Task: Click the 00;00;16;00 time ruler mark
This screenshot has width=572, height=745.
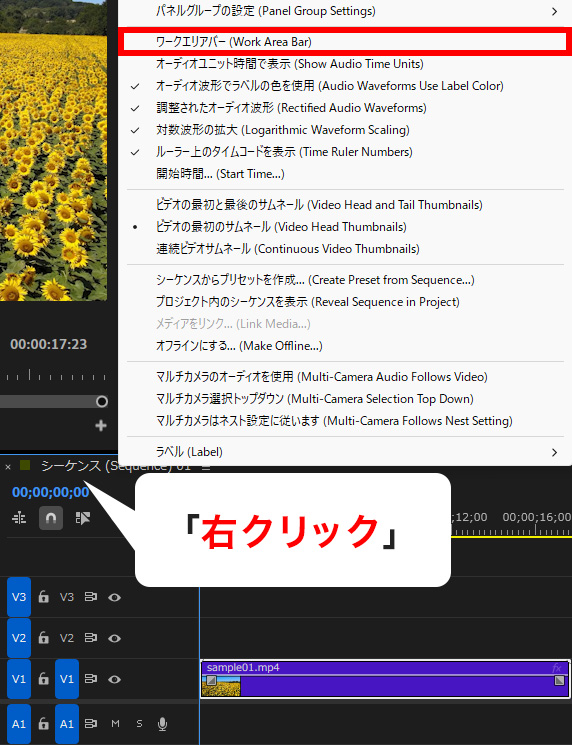Action: tap(537, 517)
